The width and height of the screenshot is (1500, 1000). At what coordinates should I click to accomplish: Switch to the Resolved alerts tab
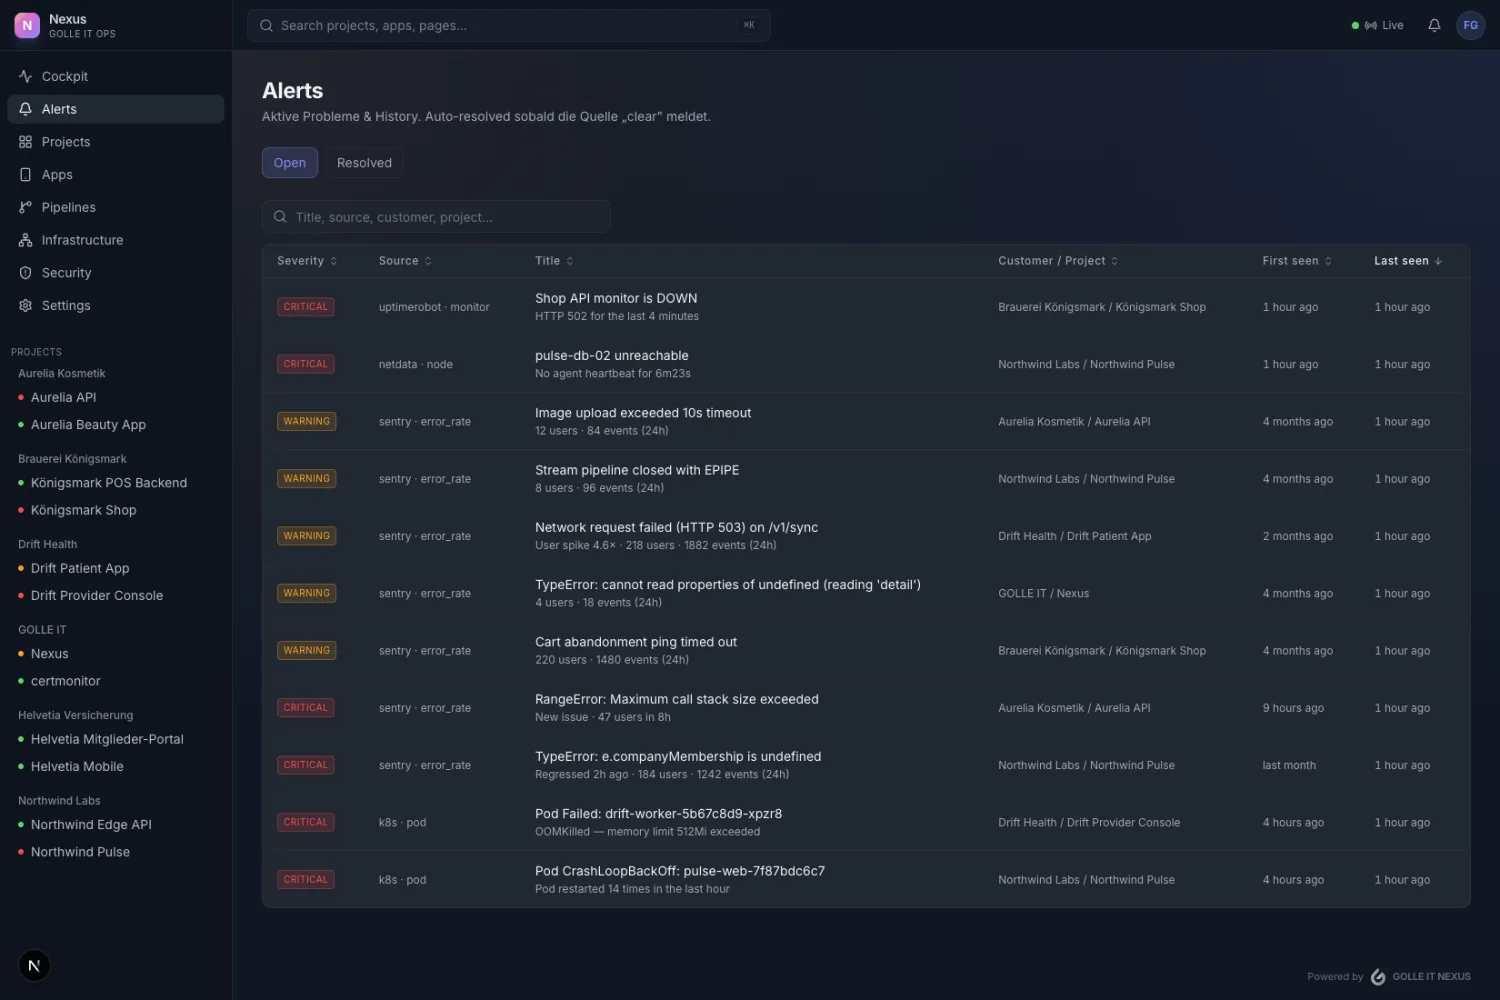point(364,163)
